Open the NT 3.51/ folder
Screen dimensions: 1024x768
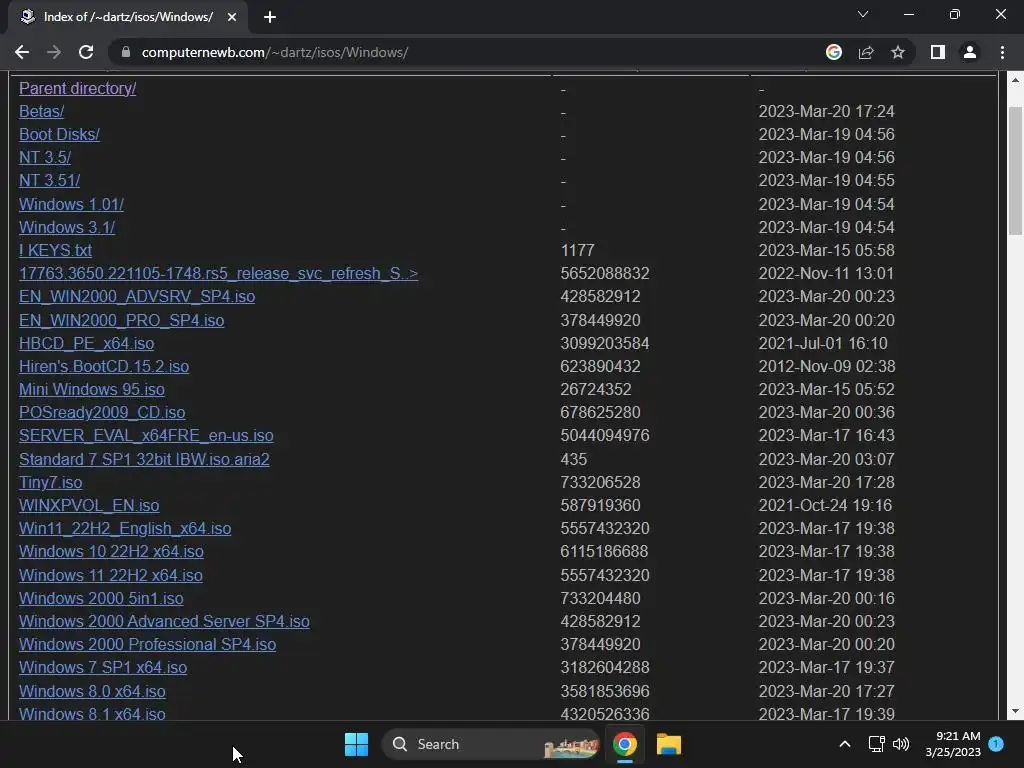point(50,180)
